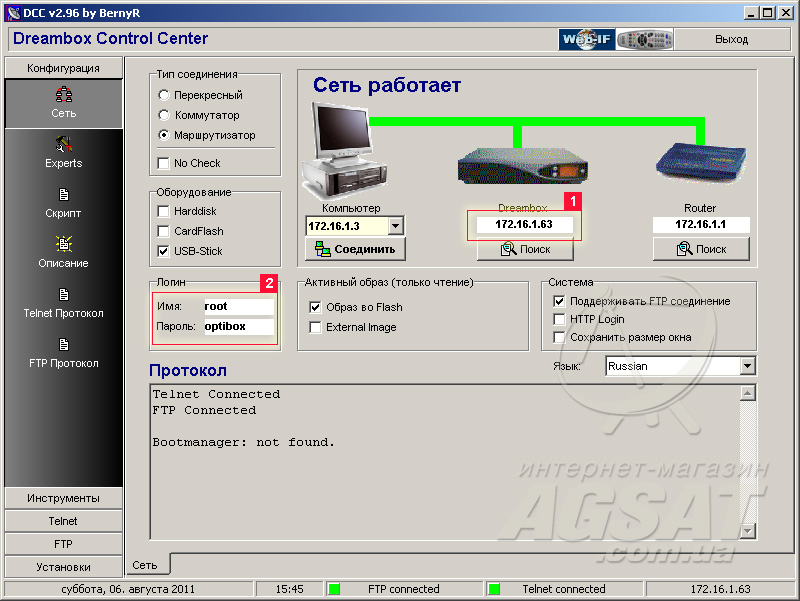The height and width of the screenshot is (601, 800).
Task: Open the Web-IF interface icon
Action: (x=586, y=40)
